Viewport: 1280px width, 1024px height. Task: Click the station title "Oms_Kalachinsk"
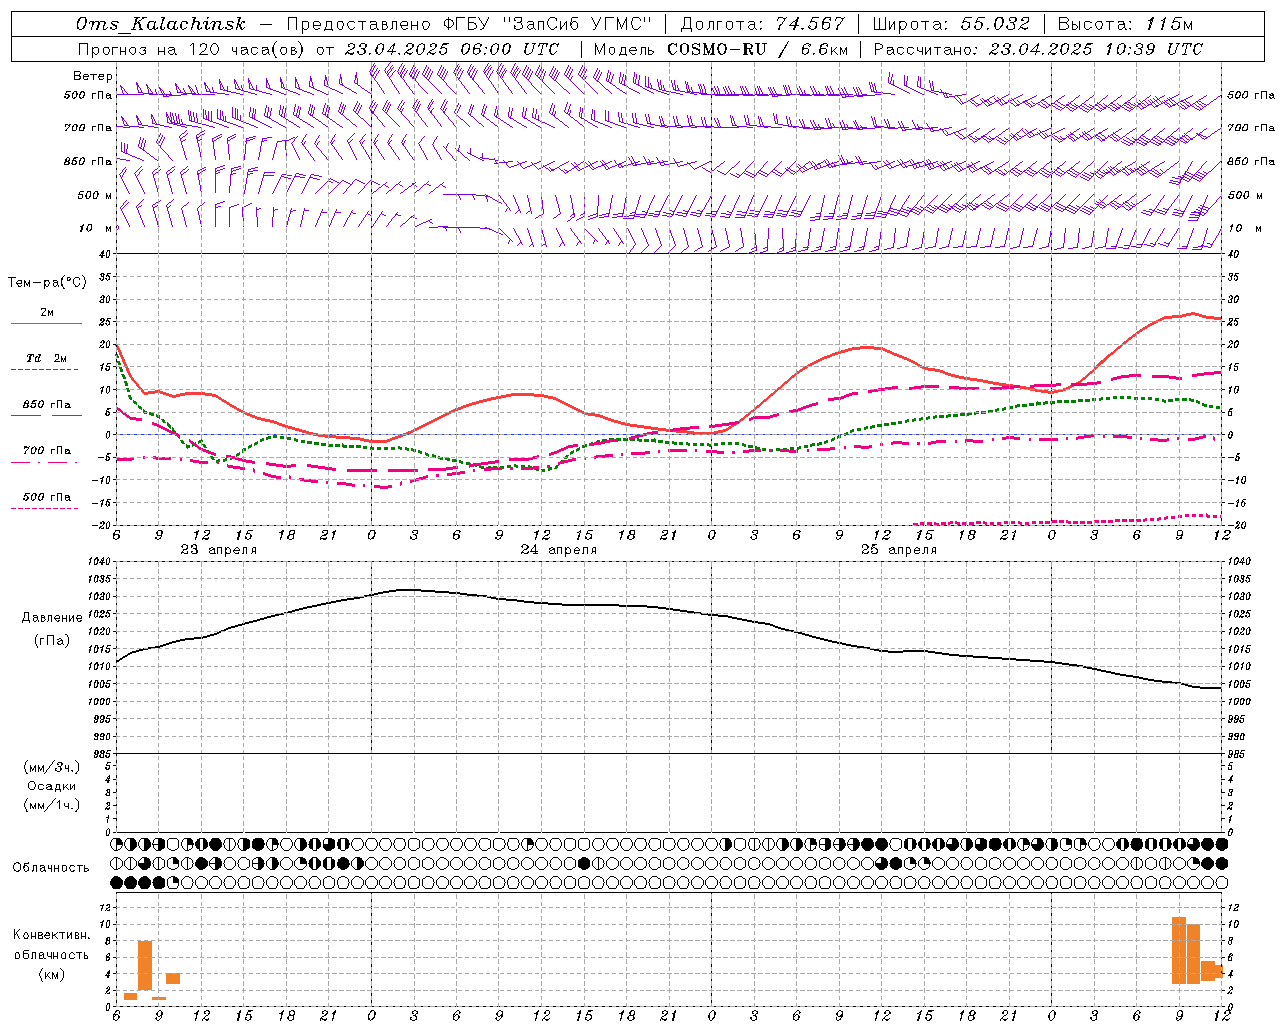tap(160, 24)
